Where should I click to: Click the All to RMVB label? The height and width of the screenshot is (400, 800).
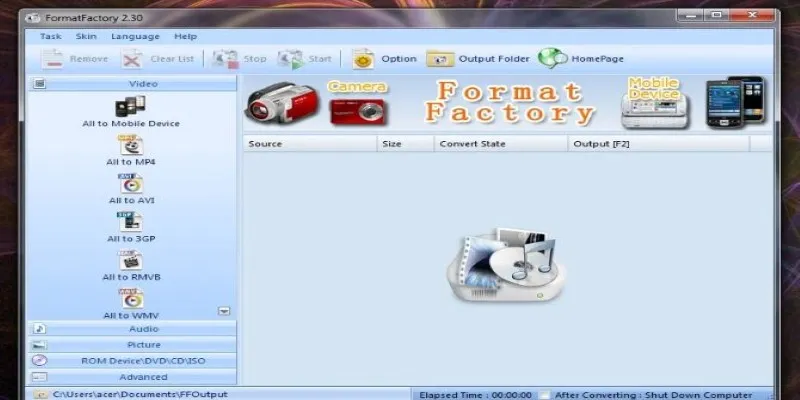click(x=131, y=277)
